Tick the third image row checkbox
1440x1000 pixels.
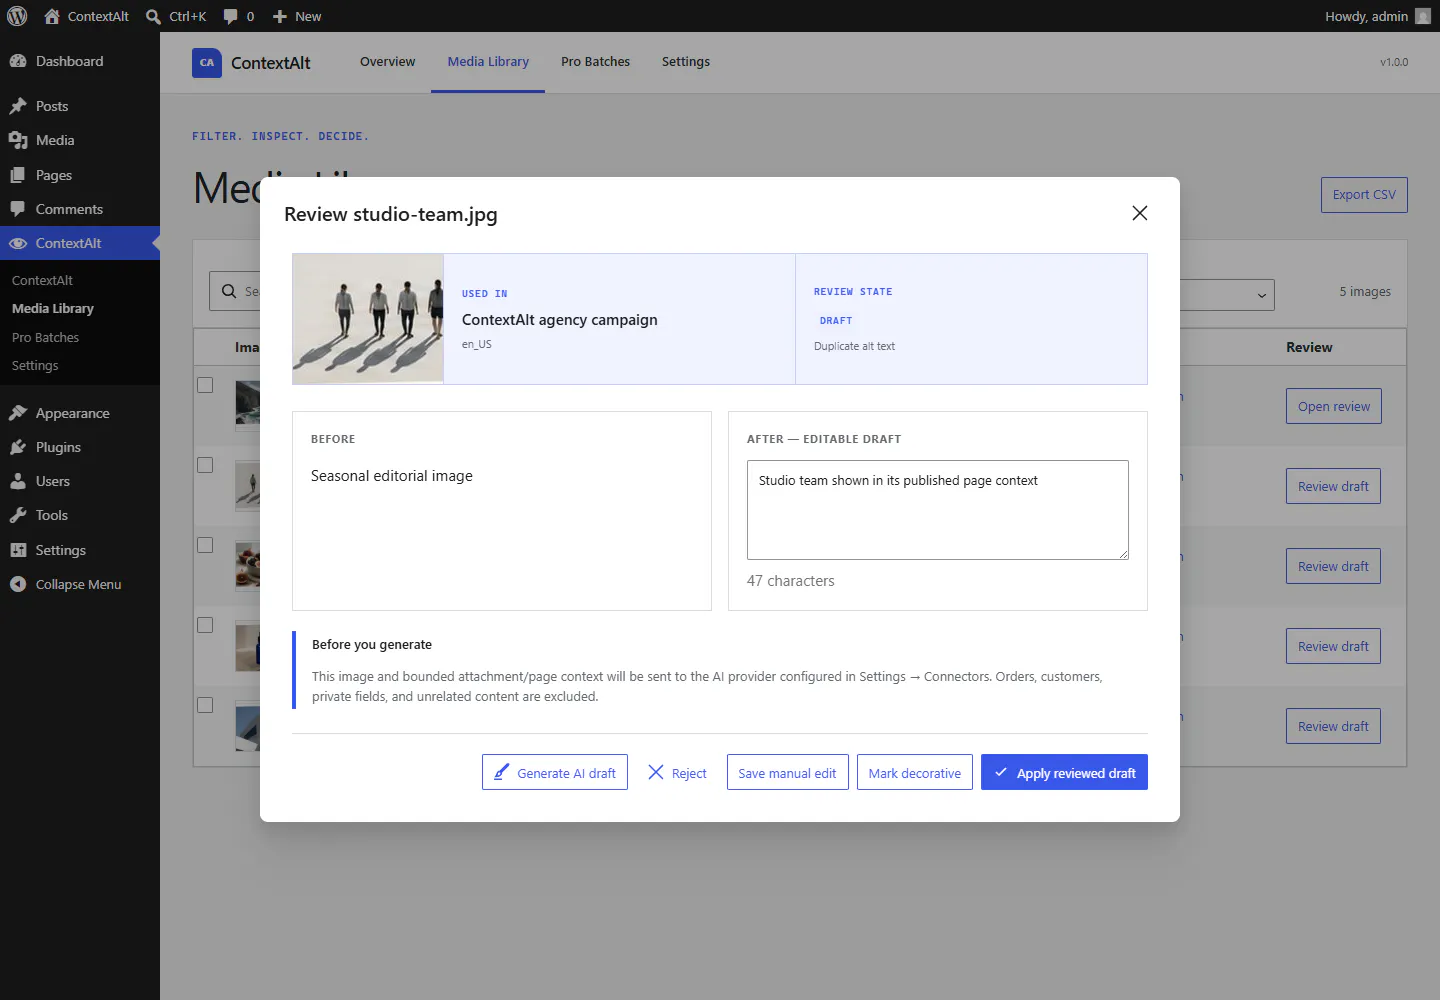[205, 545]
